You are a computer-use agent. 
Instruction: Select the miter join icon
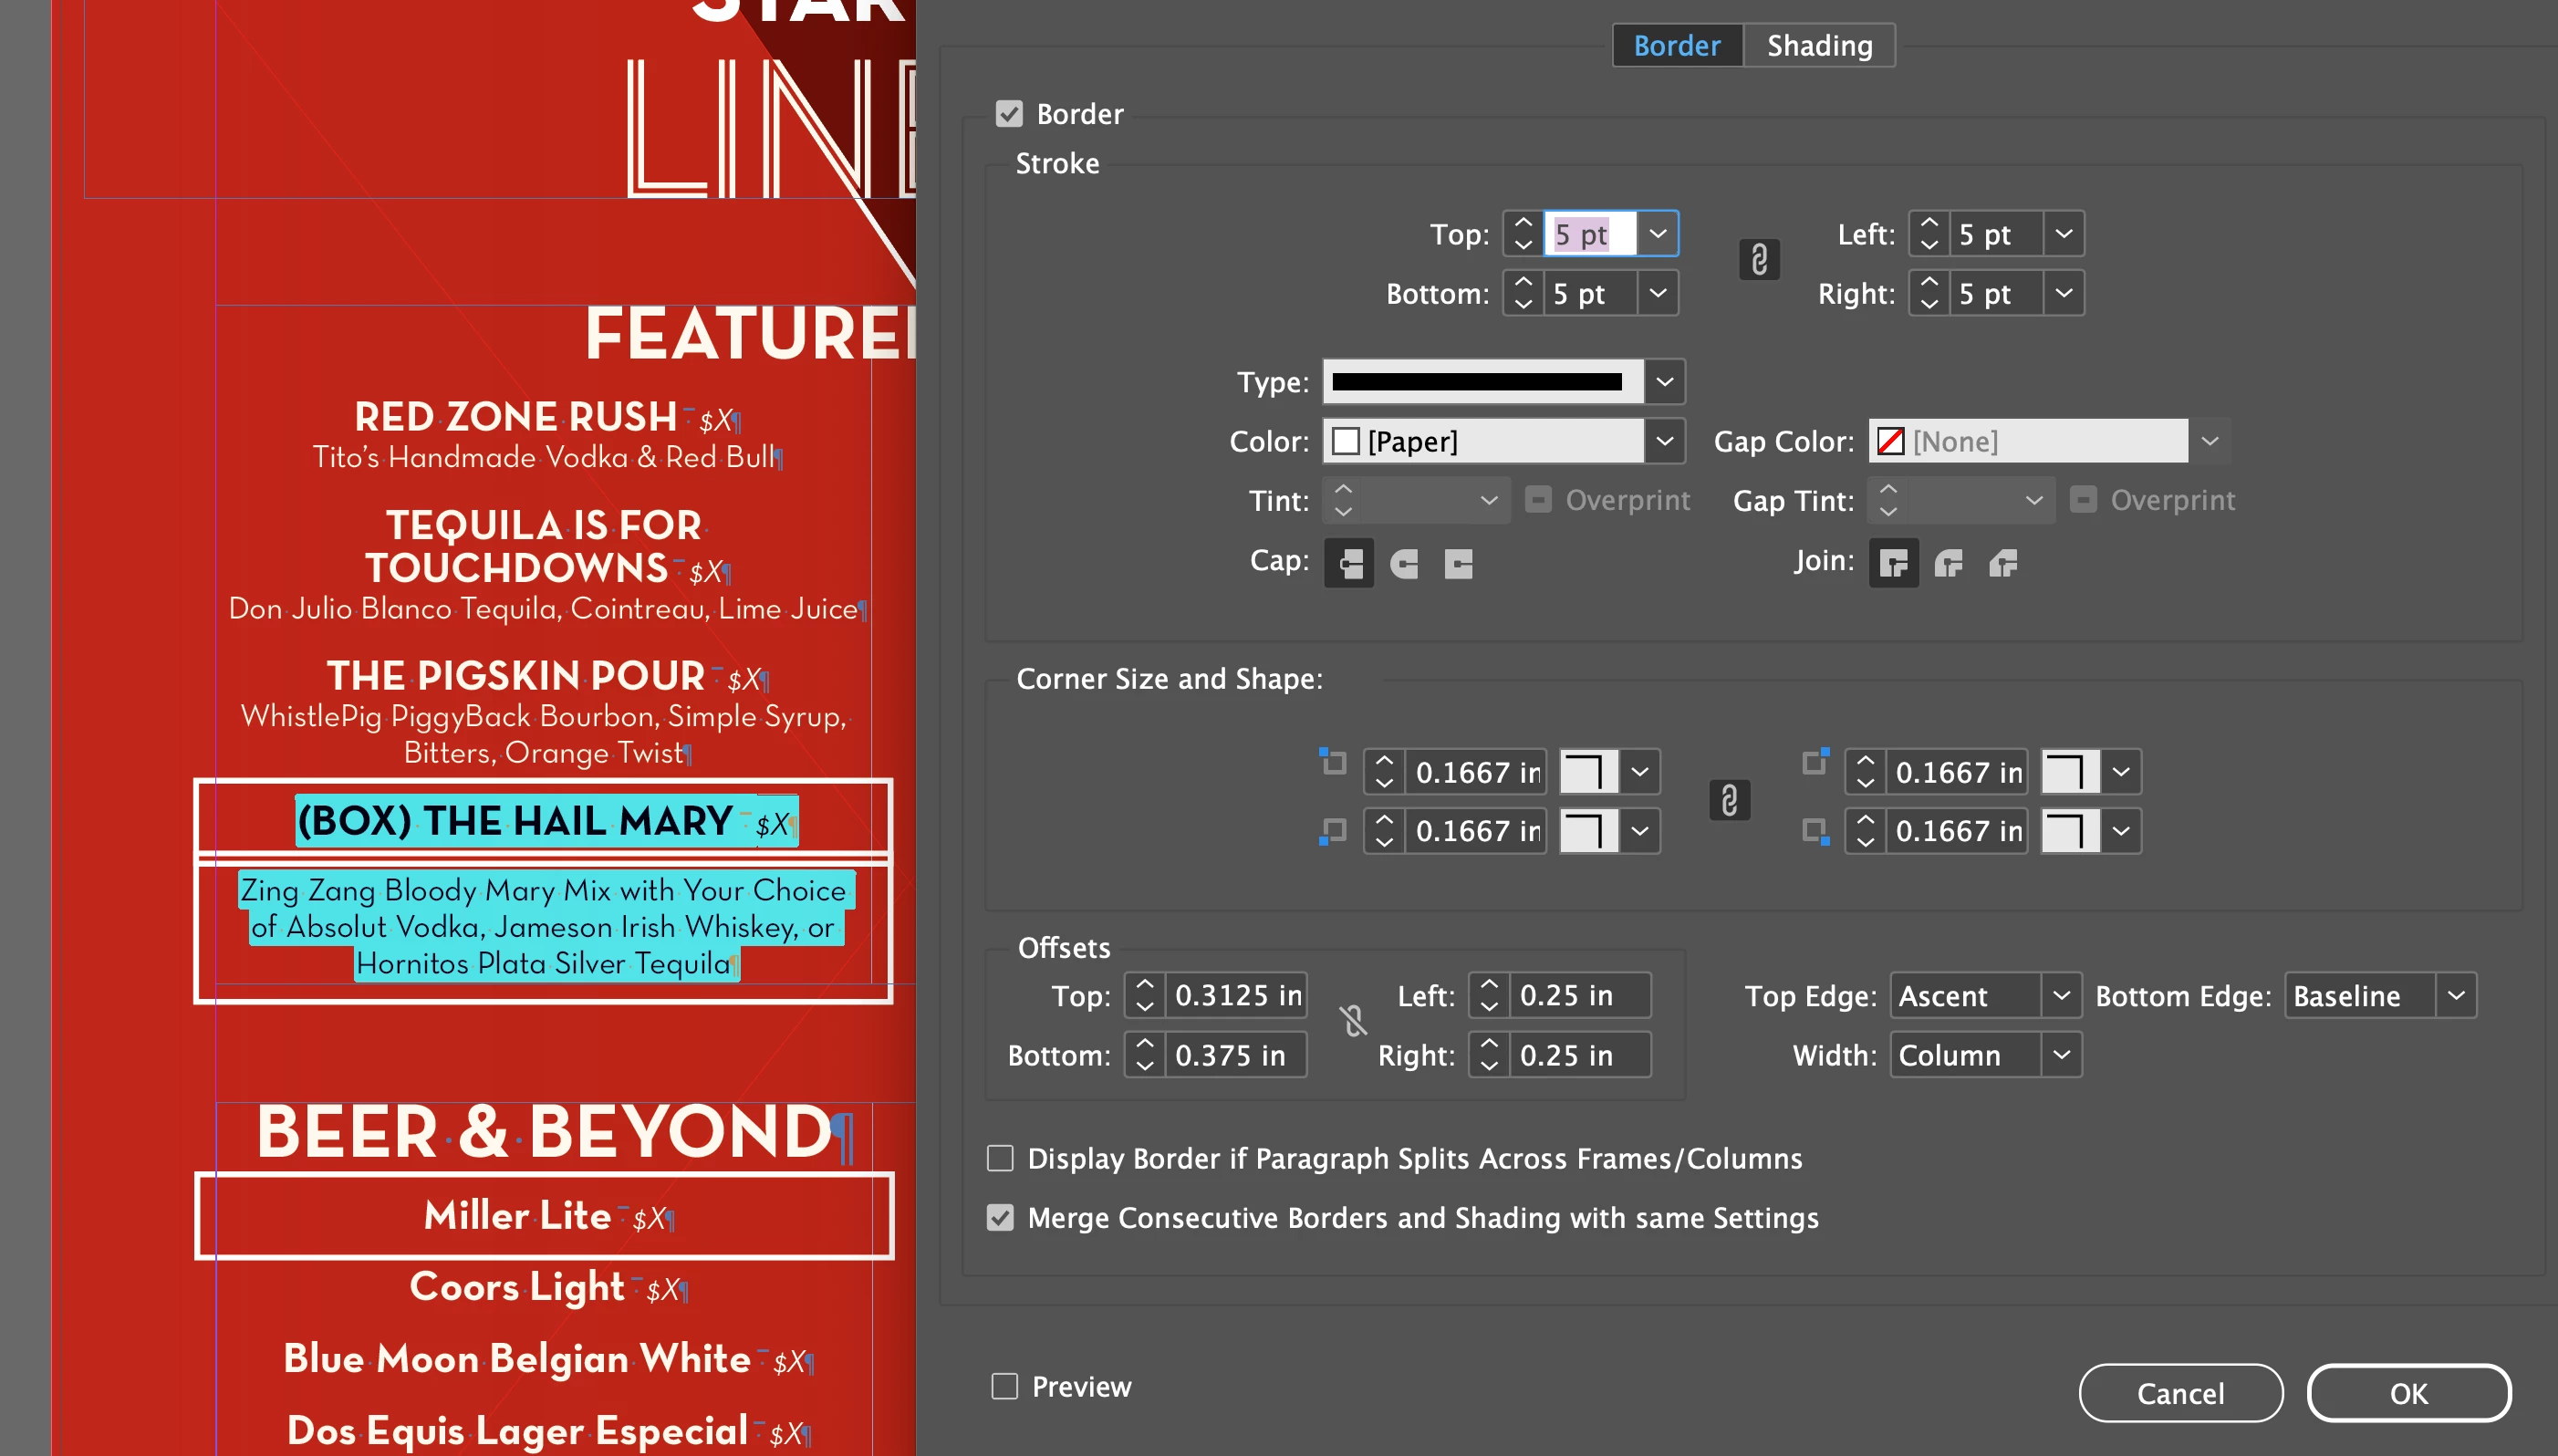(x=1893, y=563)
